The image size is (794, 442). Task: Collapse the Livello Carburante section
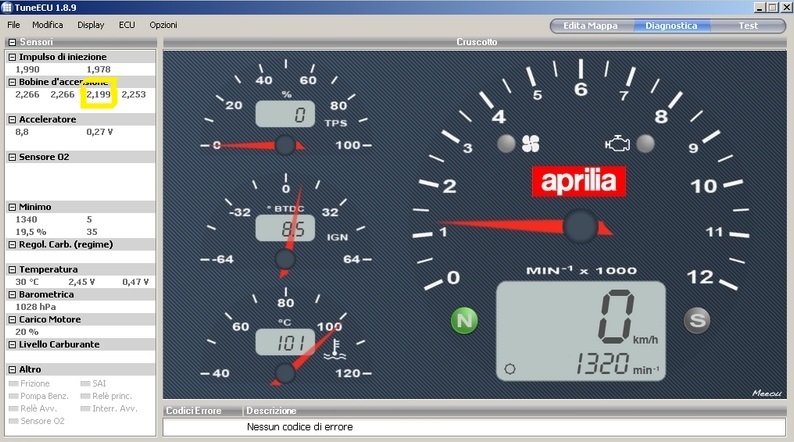(x=12, y=344)
